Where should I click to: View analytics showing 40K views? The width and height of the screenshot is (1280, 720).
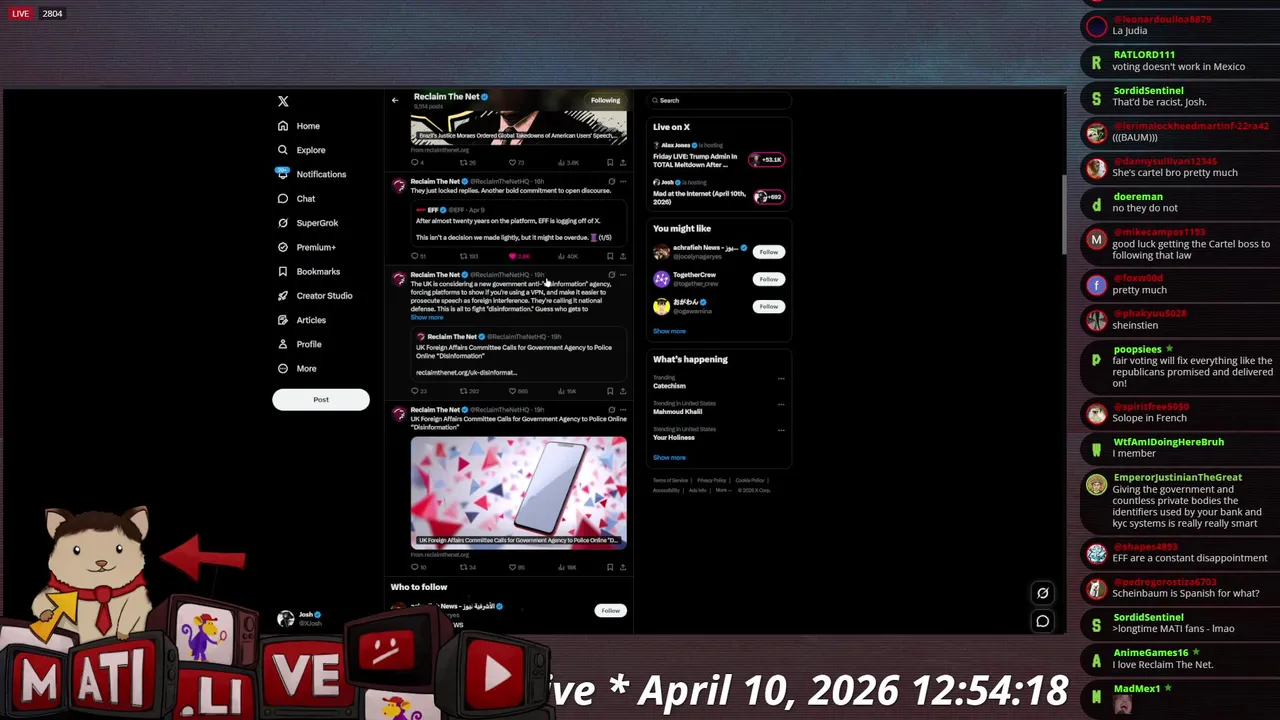[561, 256]
